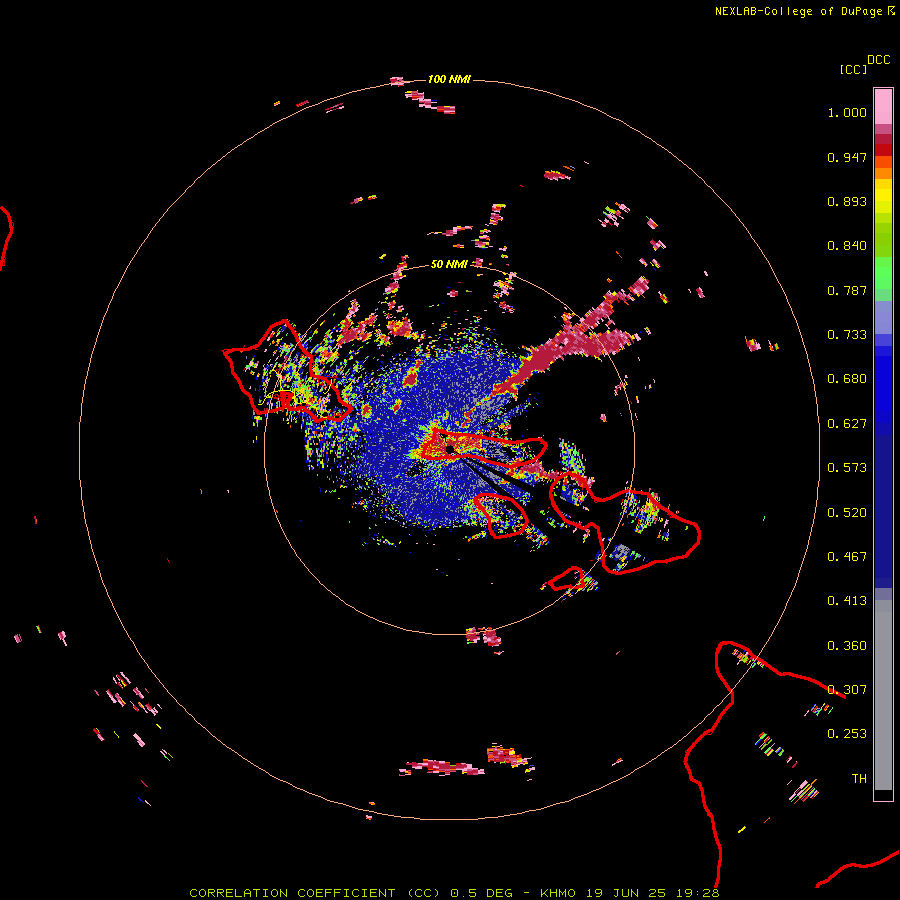Click the 0.947 scale value
The width and height of the screenshot is (900, 900).
[x=847, y=157]
